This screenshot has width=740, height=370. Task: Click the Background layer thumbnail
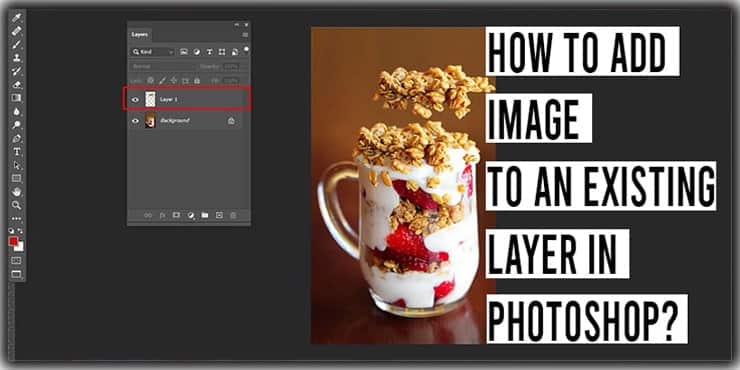151,120
